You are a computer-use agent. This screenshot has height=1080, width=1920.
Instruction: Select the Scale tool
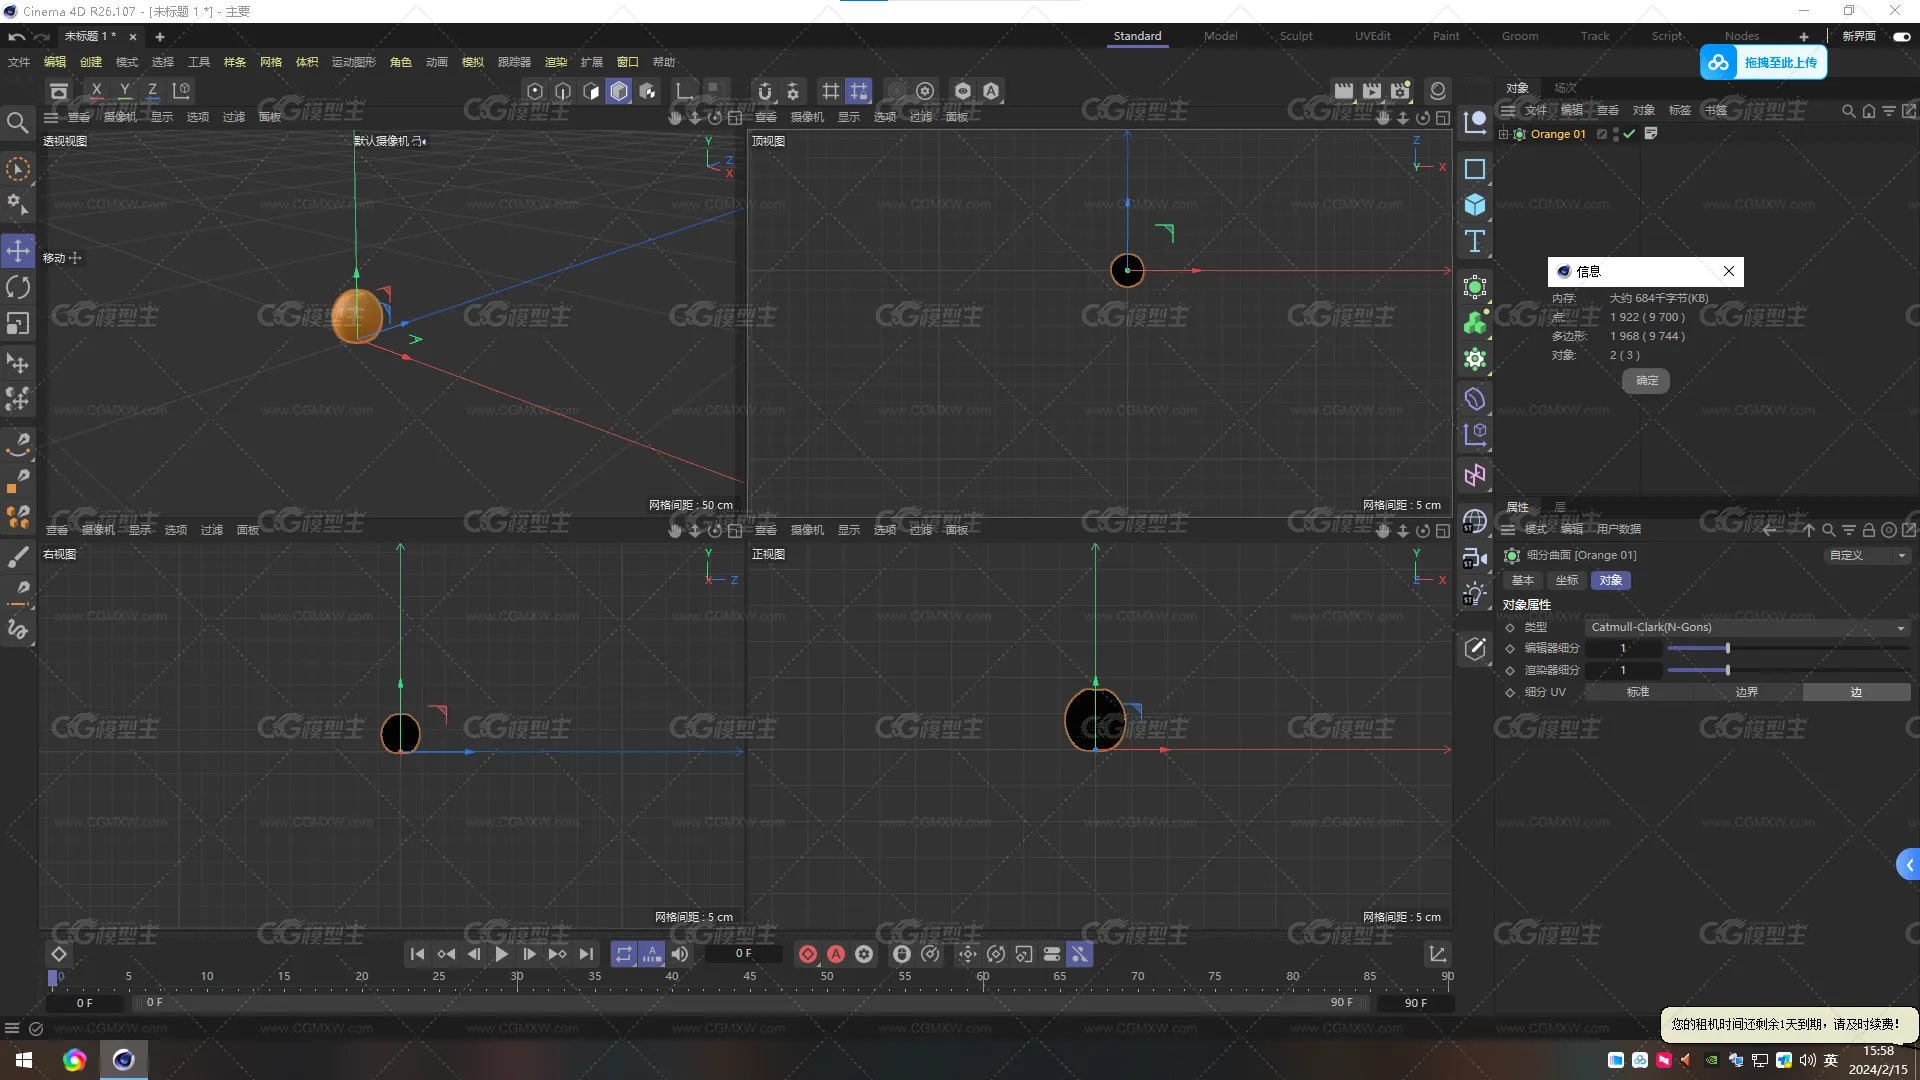[18, 324]
